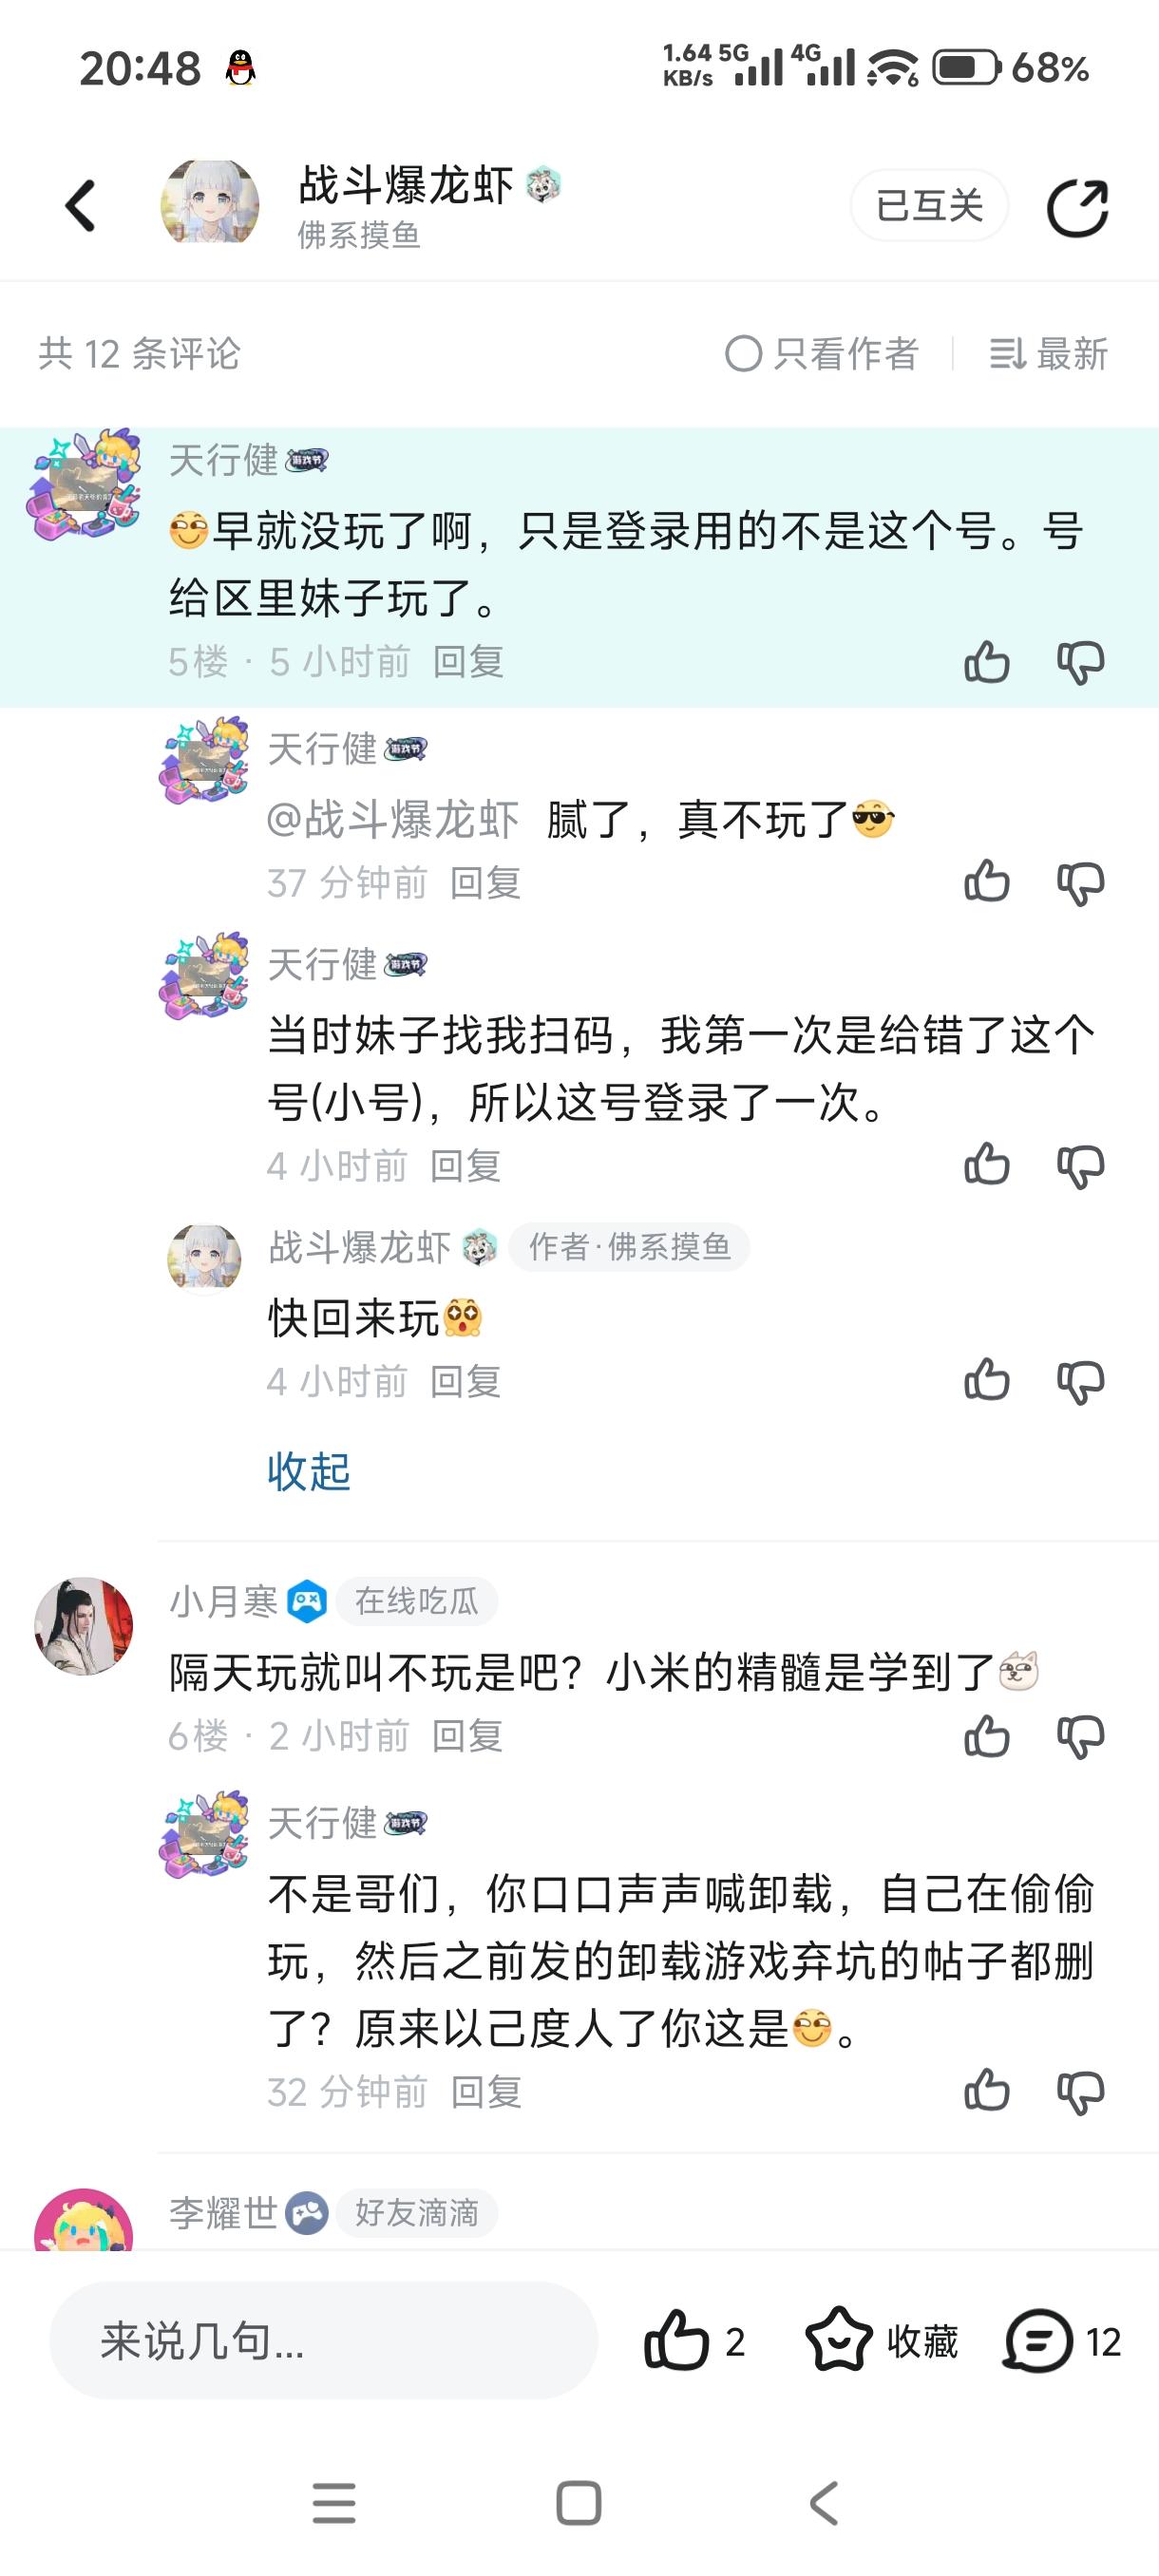Tap the share icon at top right
This screenshot has width=1159, height=2576.
(x=1077, y=208)
